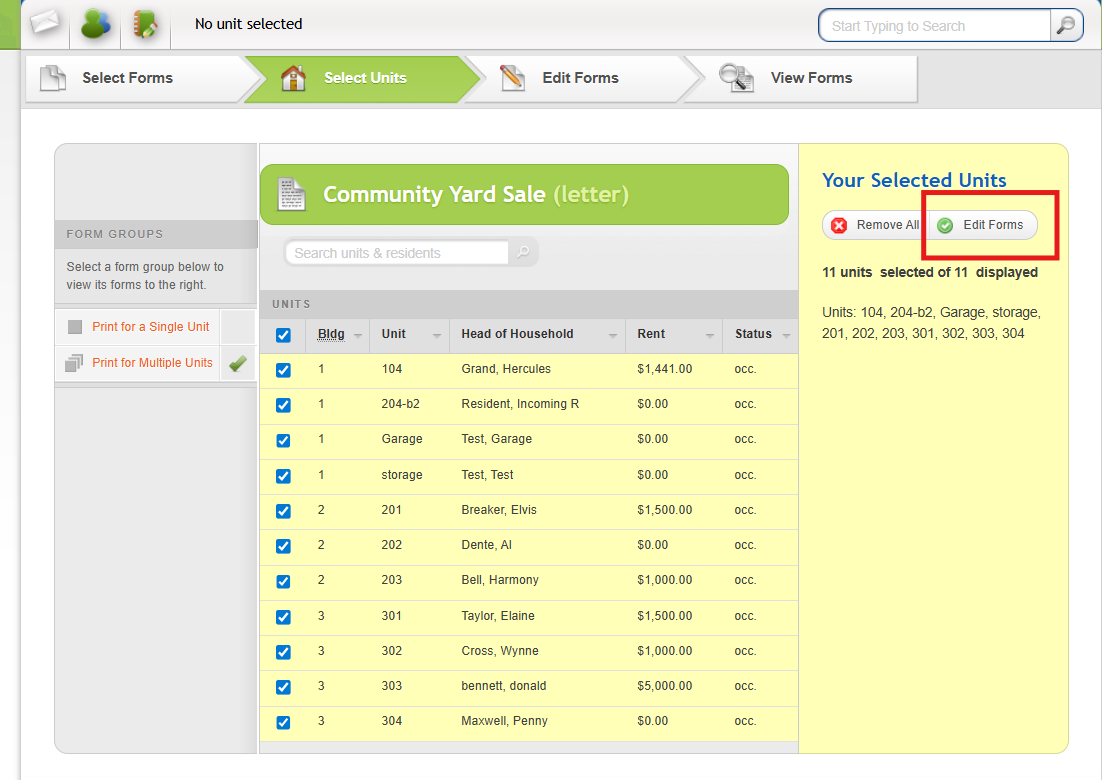Click the Community Yard Sale letter banner
The width and height of the screenshot is (1102, 780).
pos(524,195)
